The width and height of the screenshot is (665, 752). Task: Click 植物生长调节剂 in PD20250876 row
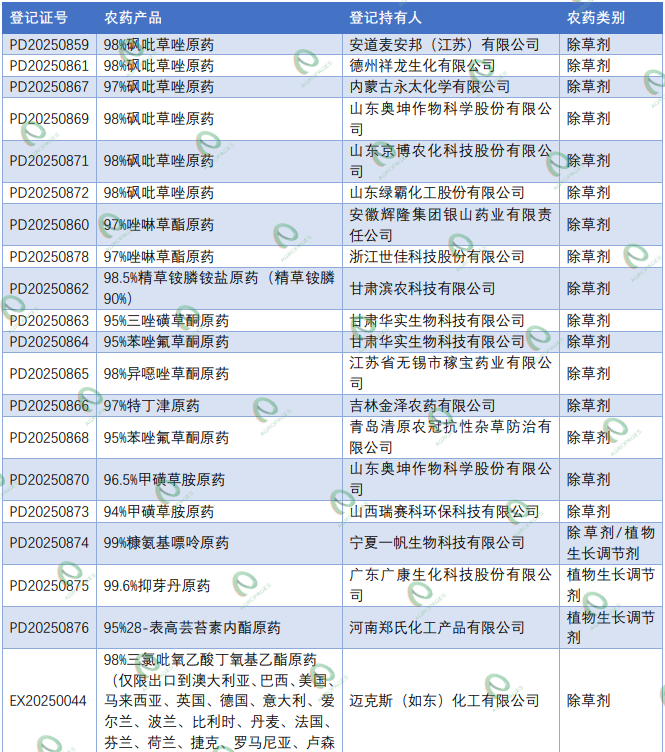tap(610, 628)
